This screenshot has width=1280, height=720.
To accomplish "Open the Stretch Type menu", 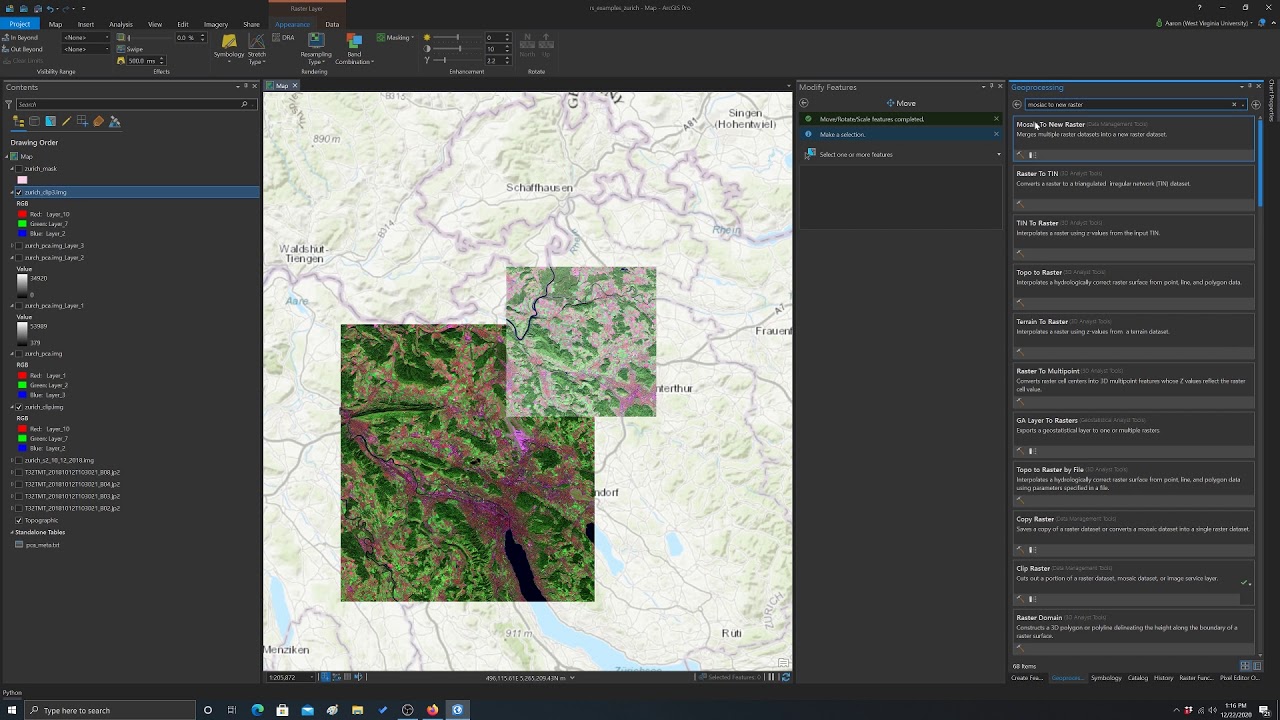I will tap(257, 49).
